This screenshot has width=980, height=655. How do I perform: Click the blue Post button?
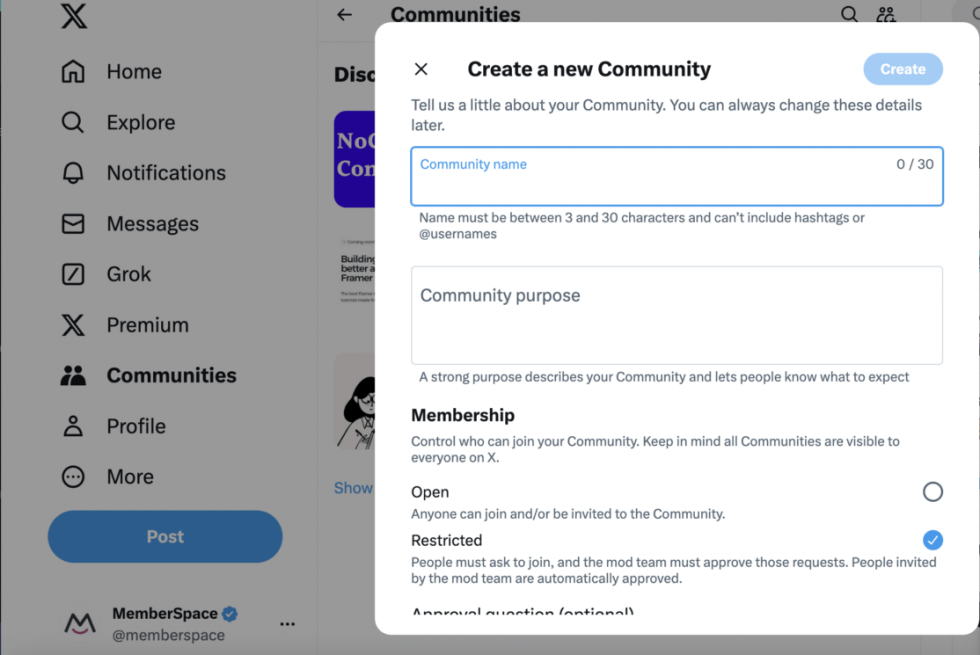click(164, 537)
